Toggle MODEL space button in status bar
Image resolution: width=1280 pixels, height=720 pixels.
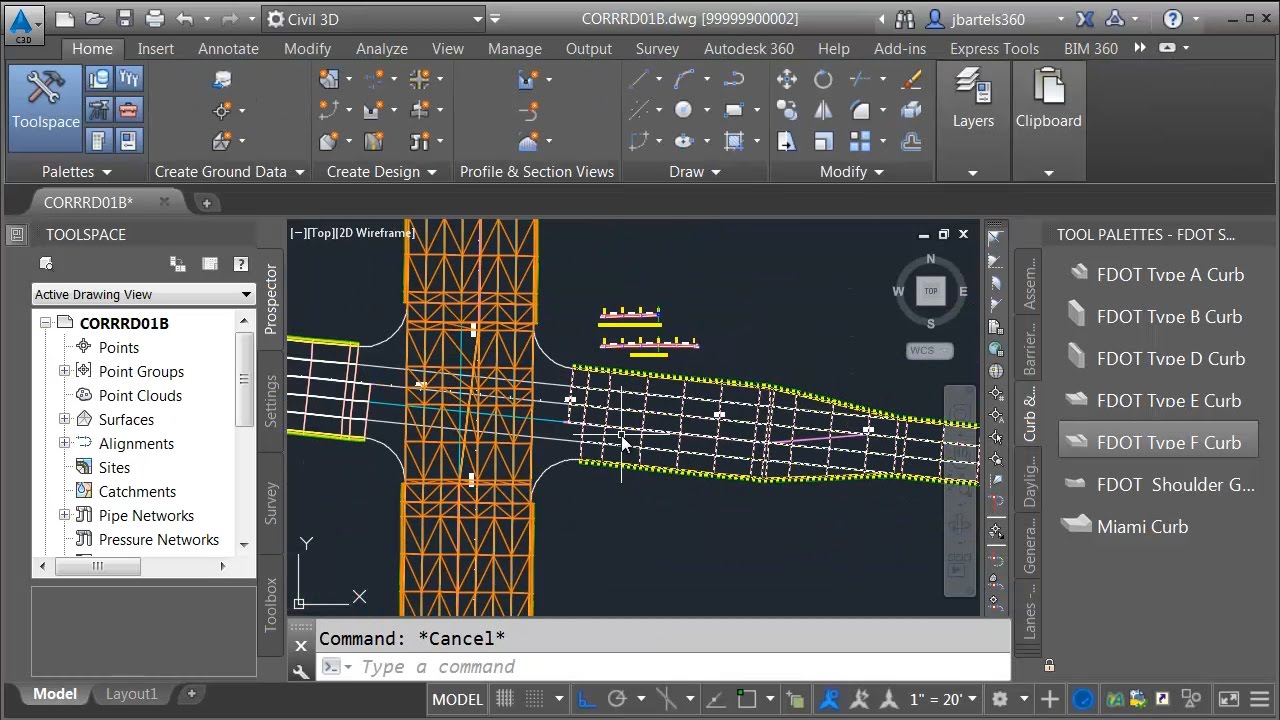tap(457, 699)
